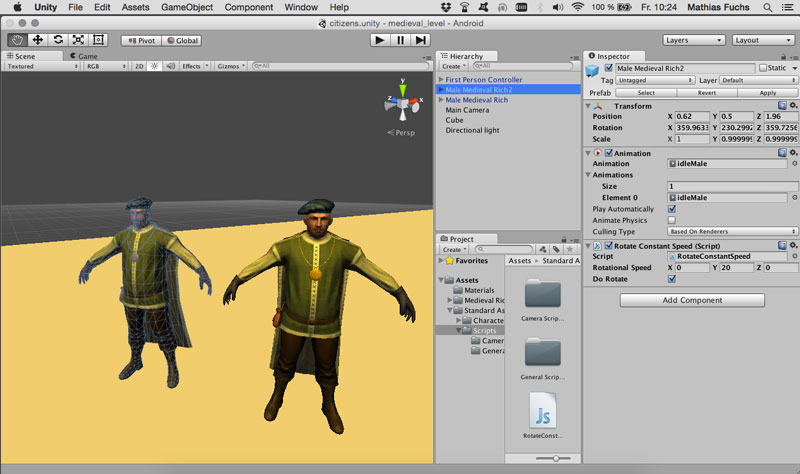Enable the Static checkbox
The image size is (800, 474).
(x=764, y=68)
